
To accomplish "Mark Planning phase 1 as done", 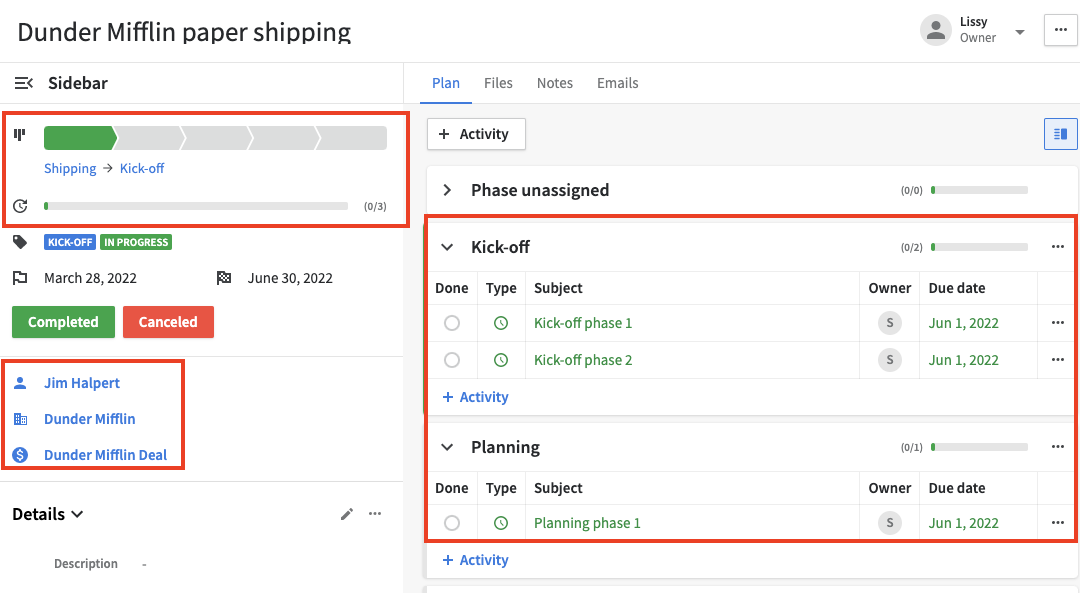I will (452, 522).
